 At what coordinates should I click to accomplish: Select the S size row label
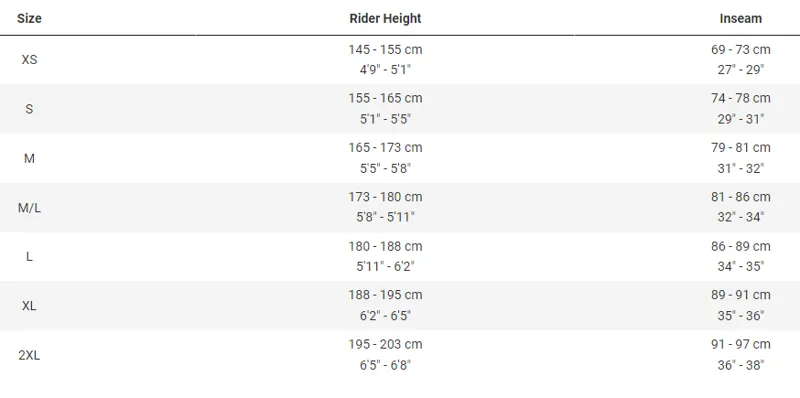[29, 109]
